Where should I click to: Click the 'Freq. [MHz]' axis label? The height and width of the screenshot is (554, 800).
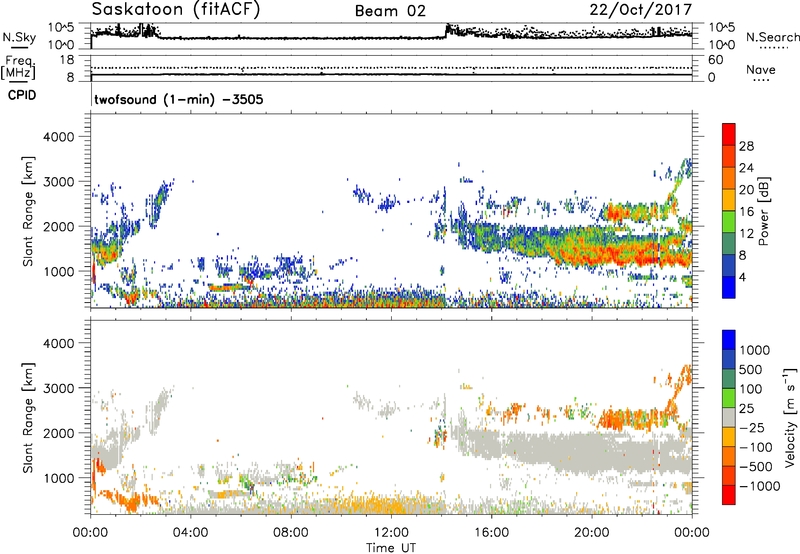point(19,67)
